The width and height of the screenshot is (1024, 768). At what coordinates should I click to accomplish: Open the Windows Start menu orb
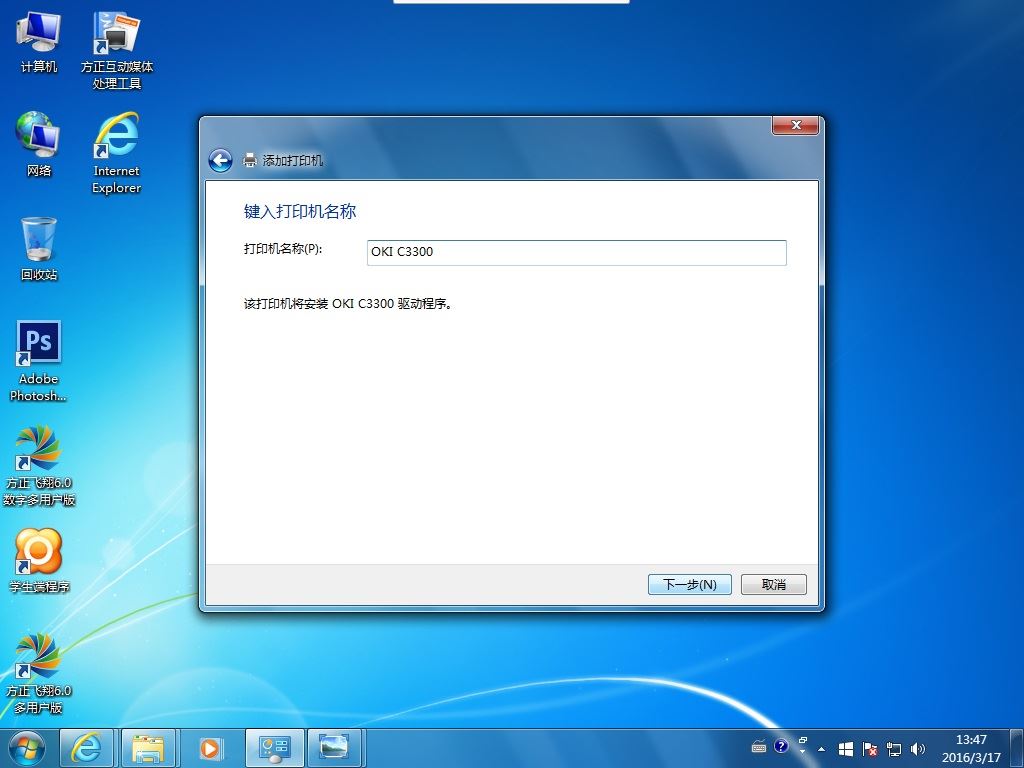(27, 748)
